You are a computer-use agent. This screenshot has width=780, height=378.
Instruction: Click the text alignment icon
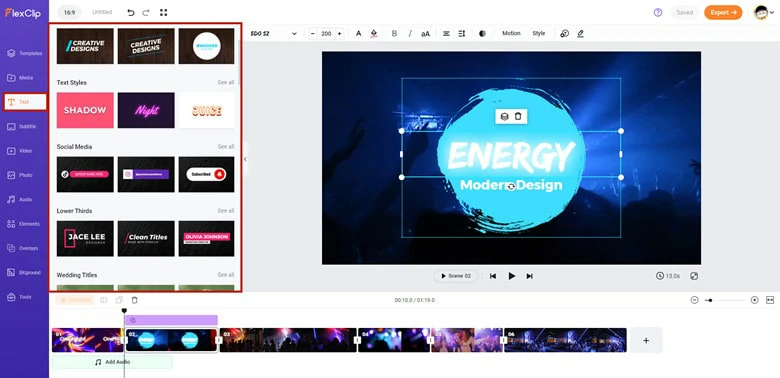[x=446, y=33]
